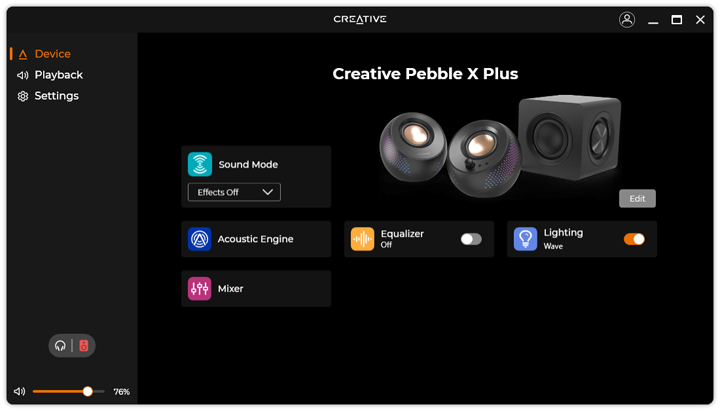Open the Mixer panel label

click(x=231, y=288)
